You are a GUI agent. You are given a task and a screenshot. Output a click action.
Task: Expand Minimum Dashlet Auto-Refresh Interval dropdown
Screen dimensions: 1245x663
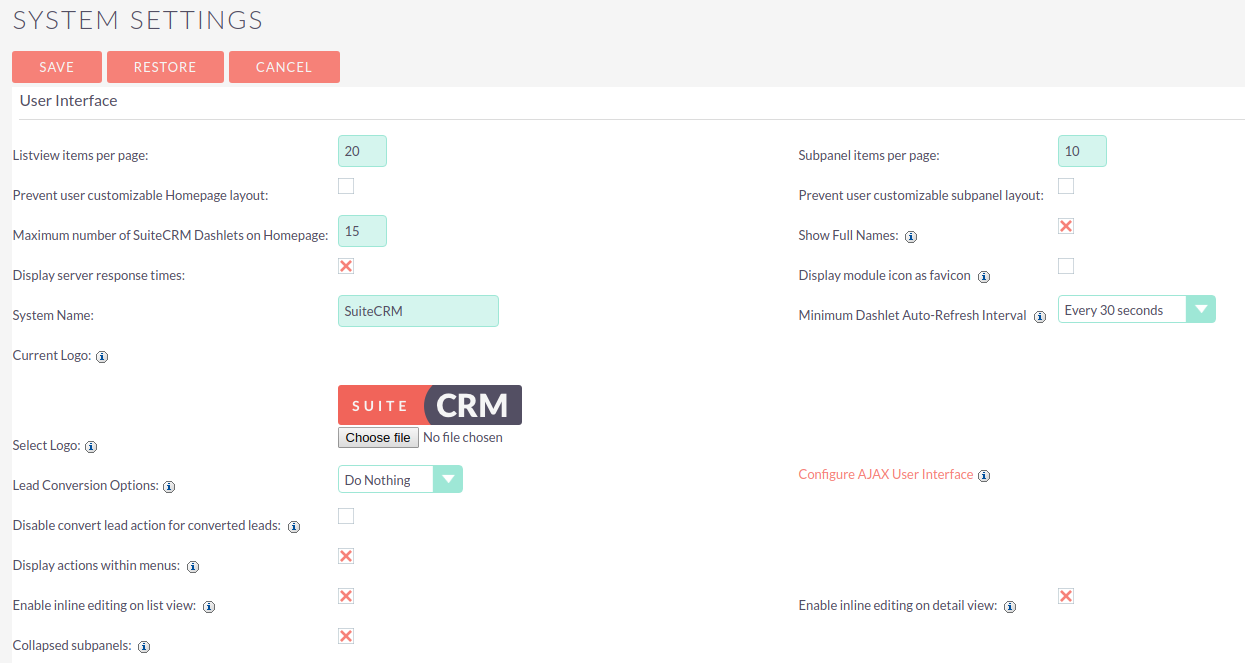pyautogui.click(x=1136, y=310)
